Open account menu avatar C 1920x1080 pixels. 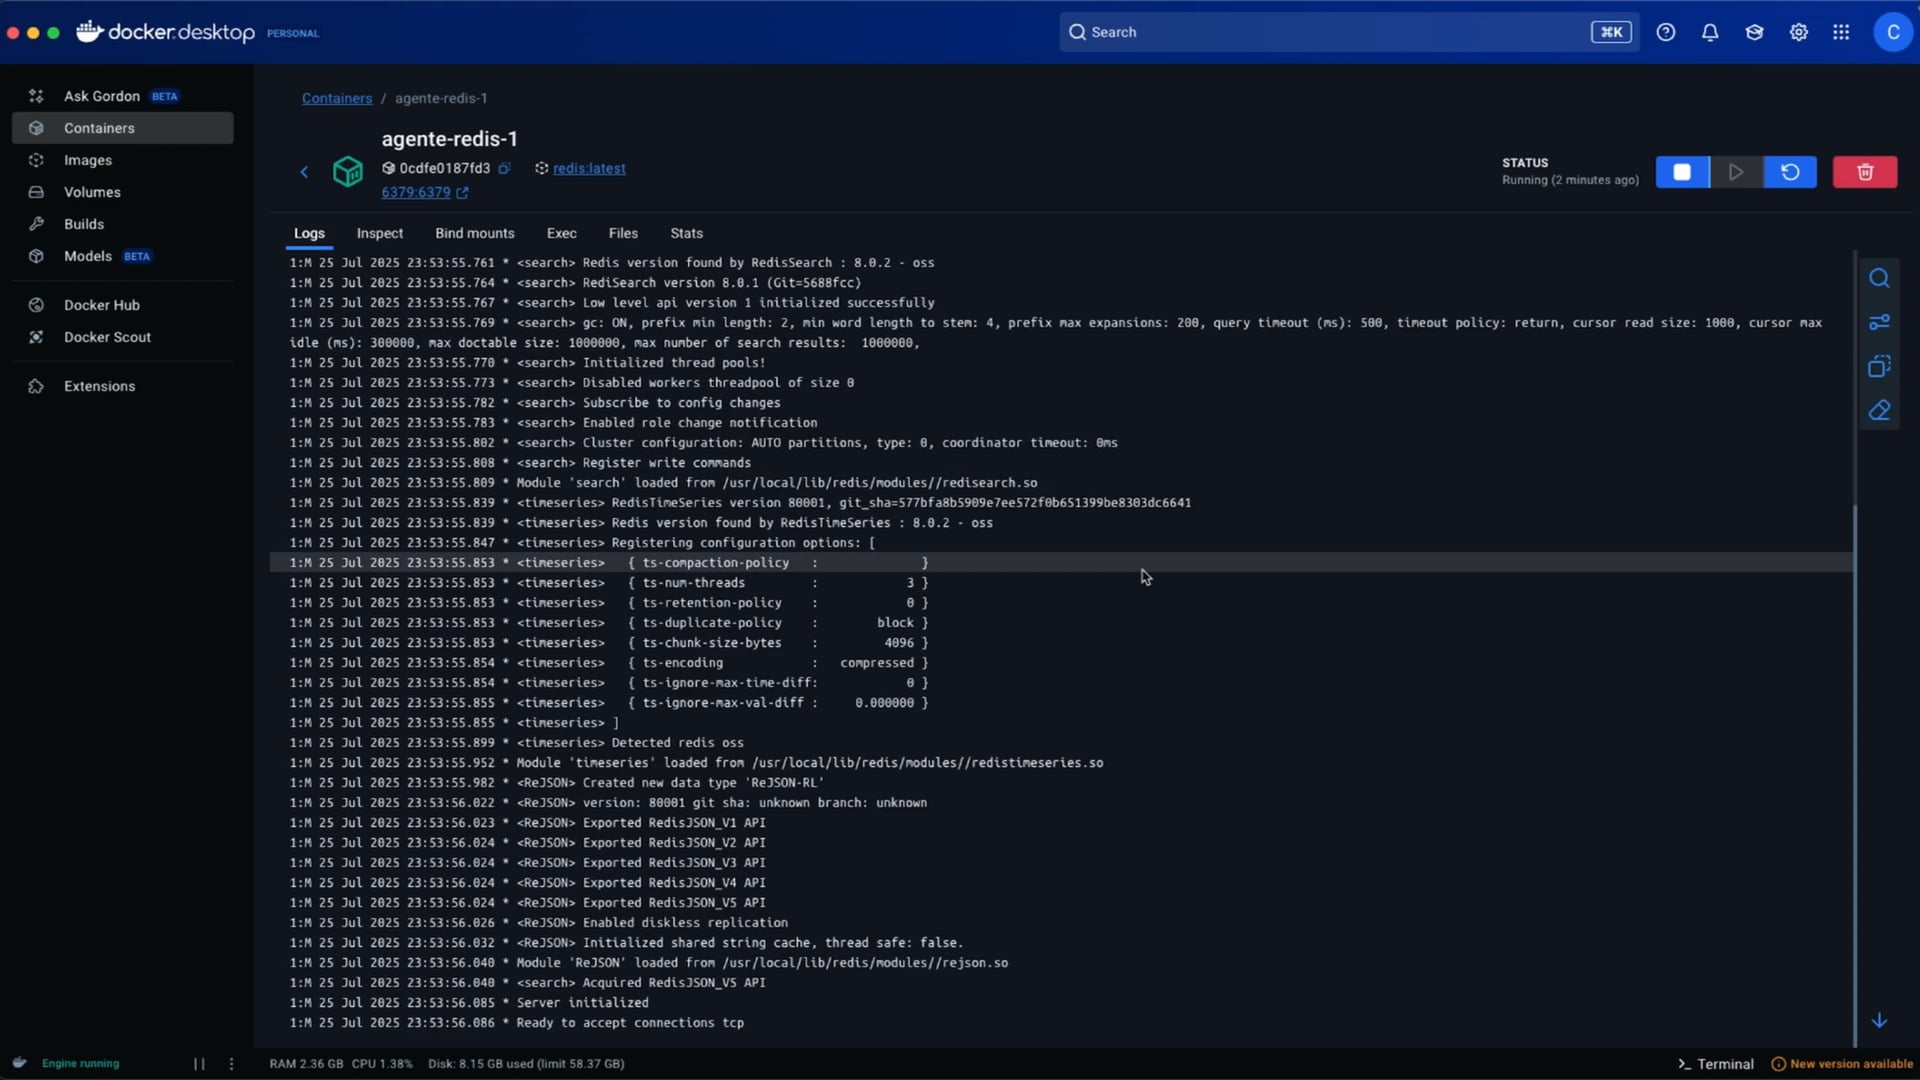point(1892,32)
